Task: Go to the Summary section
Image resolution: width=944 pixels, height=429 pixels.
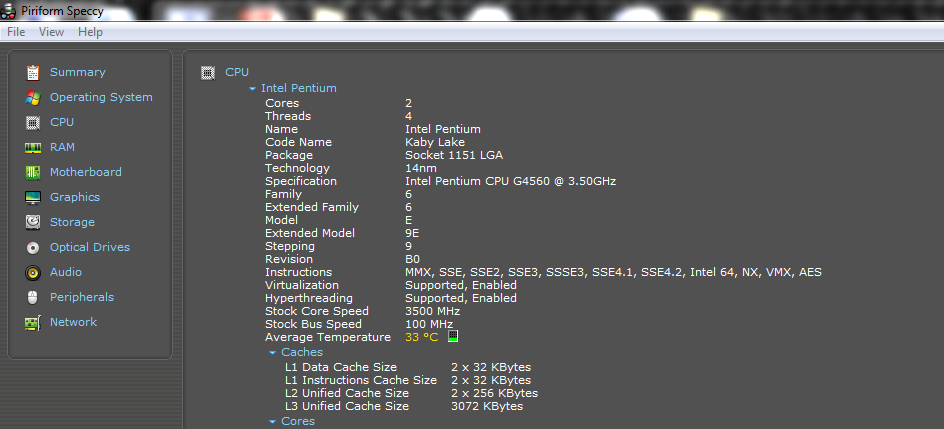Action: (78, 72)
